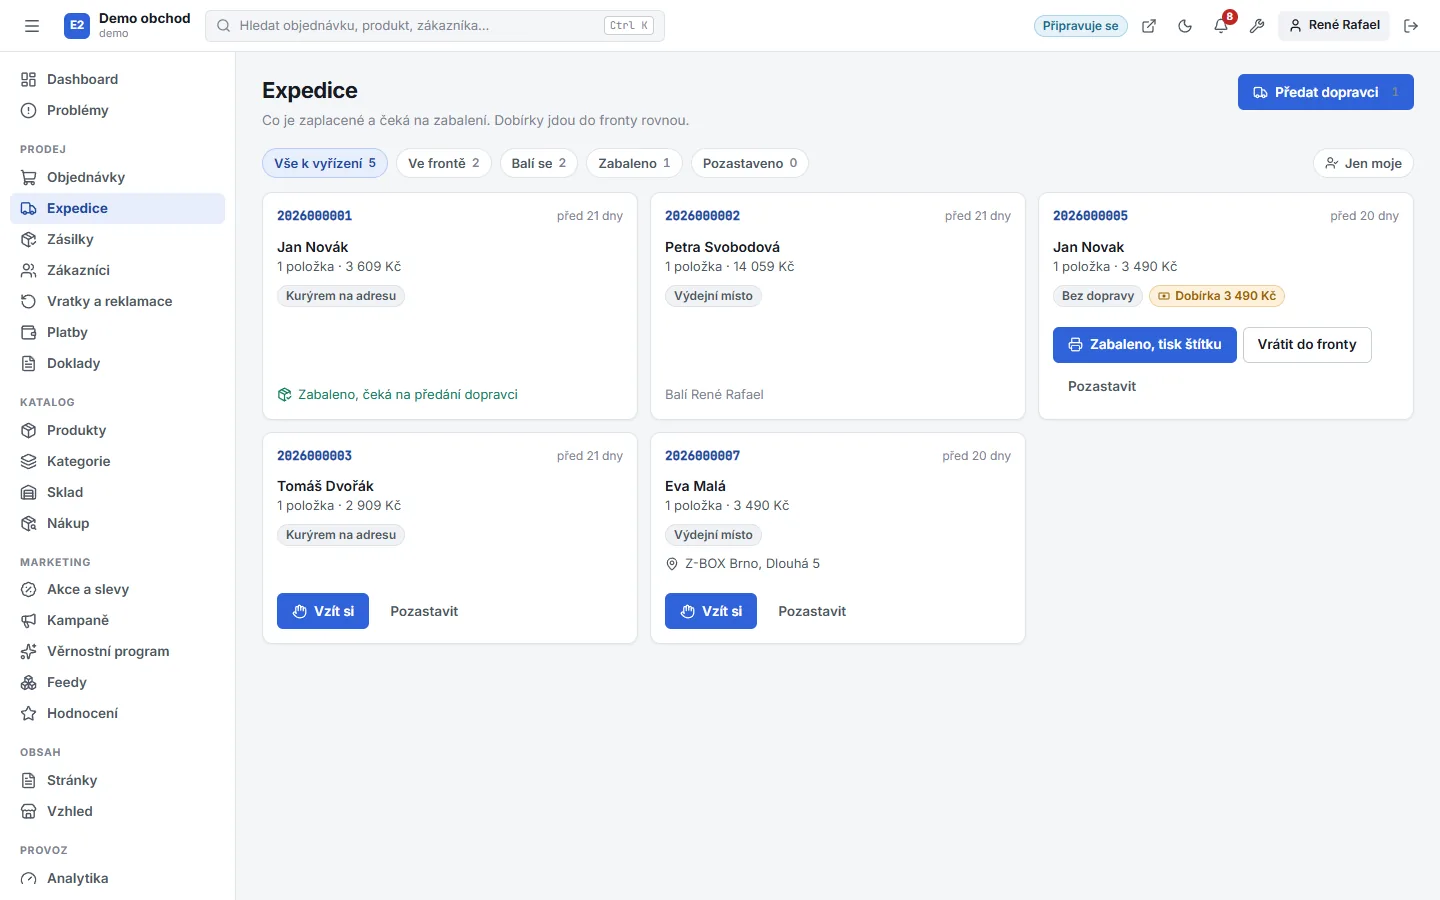Go to Problémy in sidebar

117,110
